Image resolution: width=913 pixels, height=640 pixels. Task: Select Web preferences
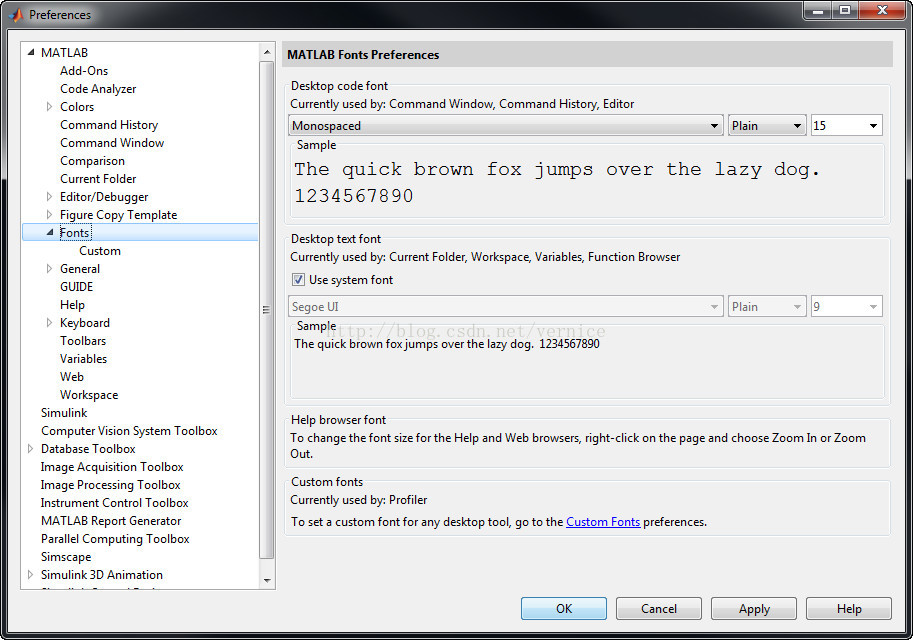[x=72, y=377]
